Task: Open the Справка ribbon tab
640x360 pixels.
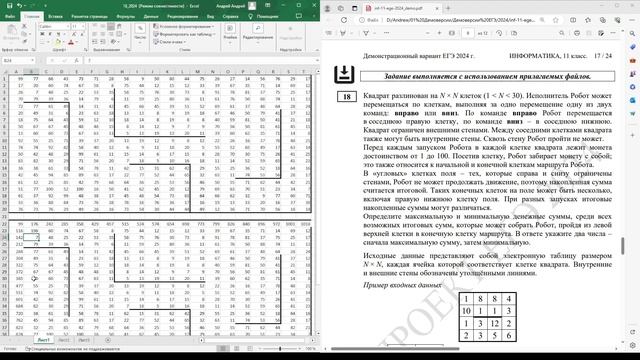Action: pos(230,16)
